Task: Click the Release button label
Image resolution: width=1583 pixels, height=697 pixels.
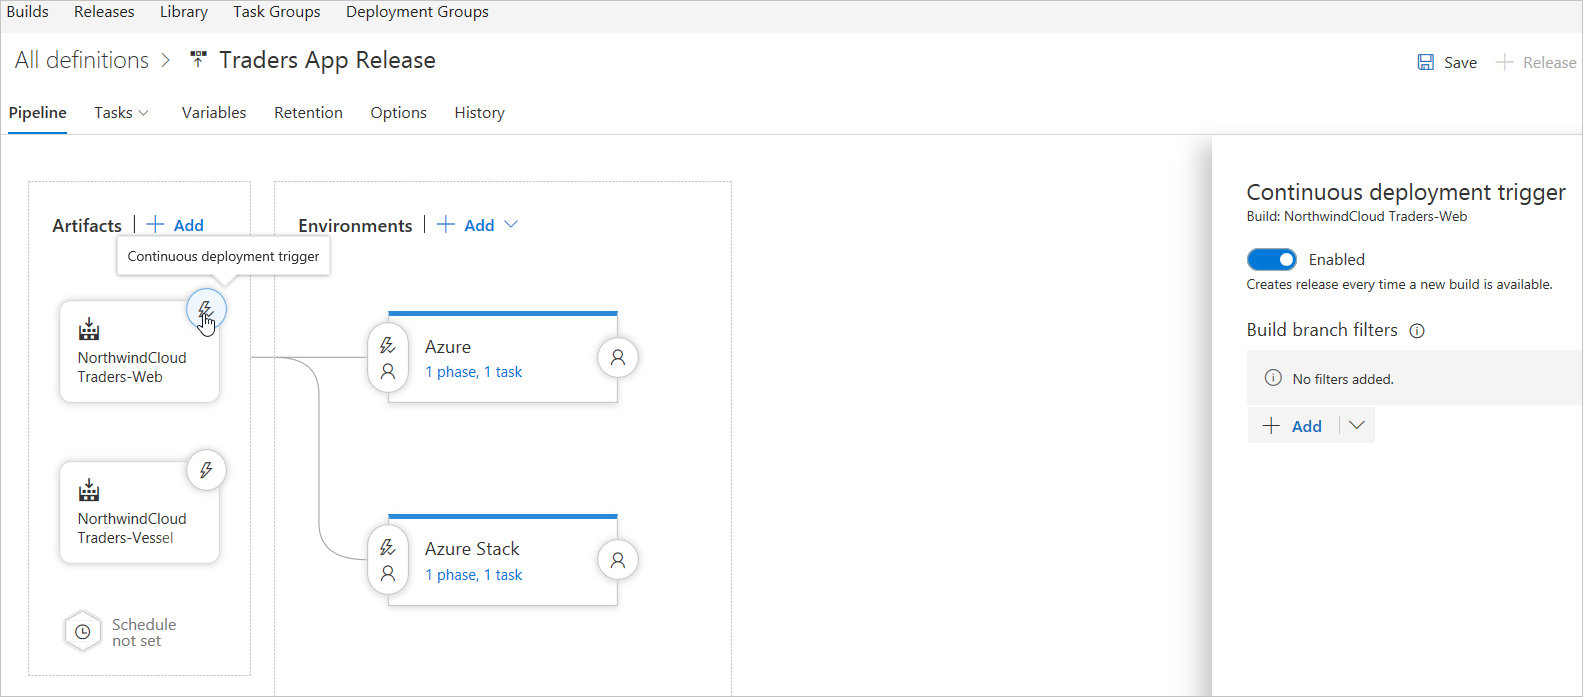Action: click(x=1549, y=62)
